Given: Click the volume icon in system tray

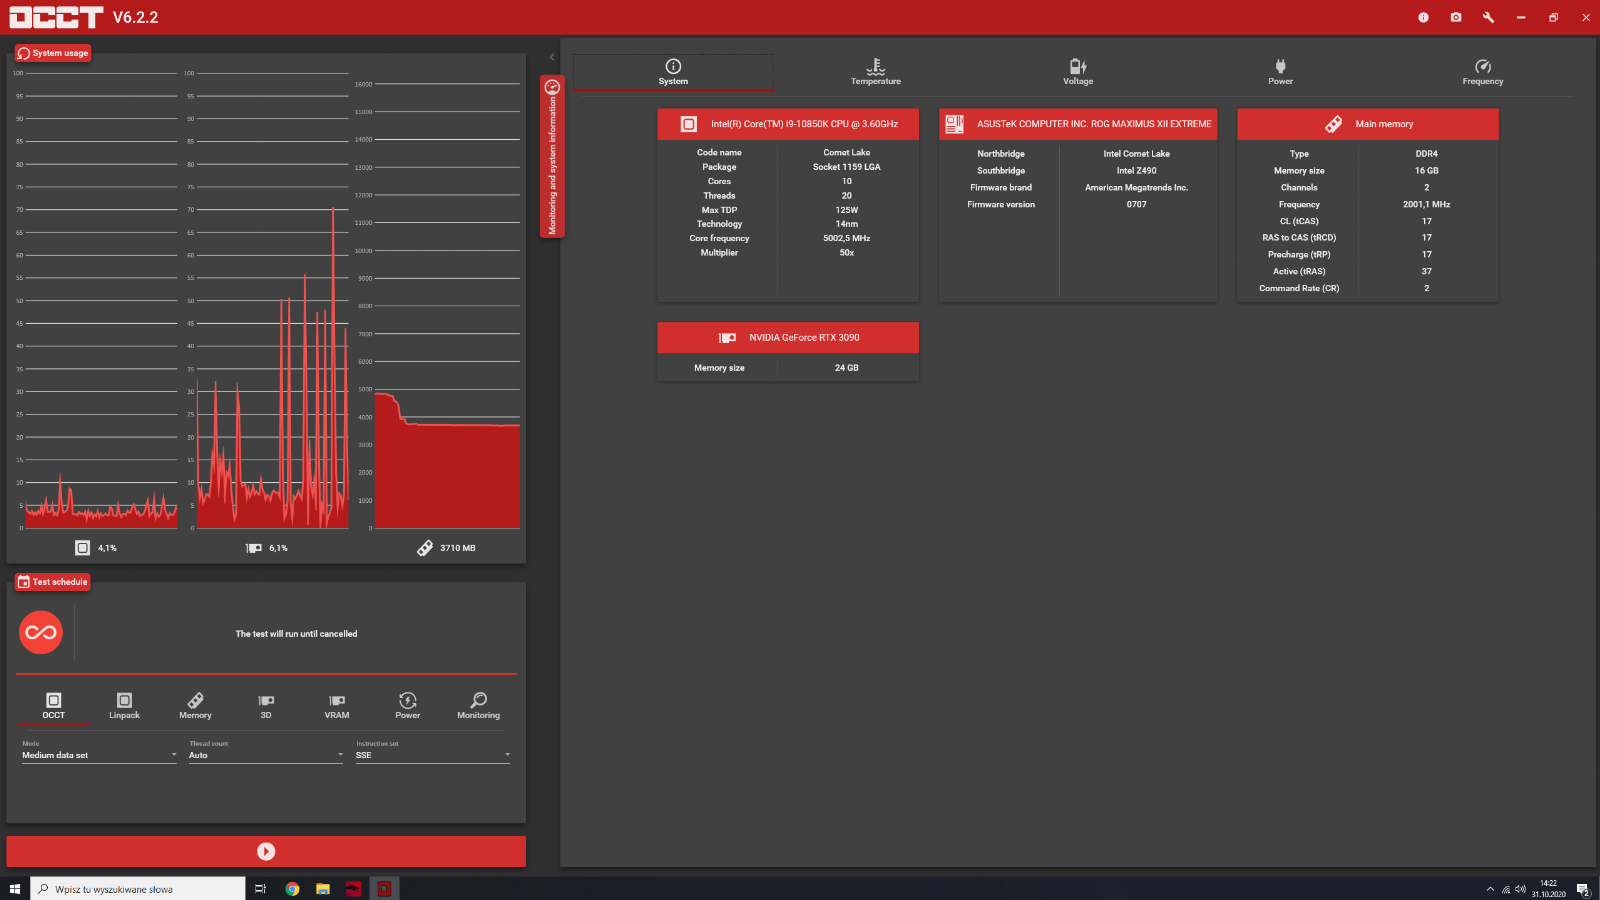Looking at the screenshot, I should pos(1520,889).
